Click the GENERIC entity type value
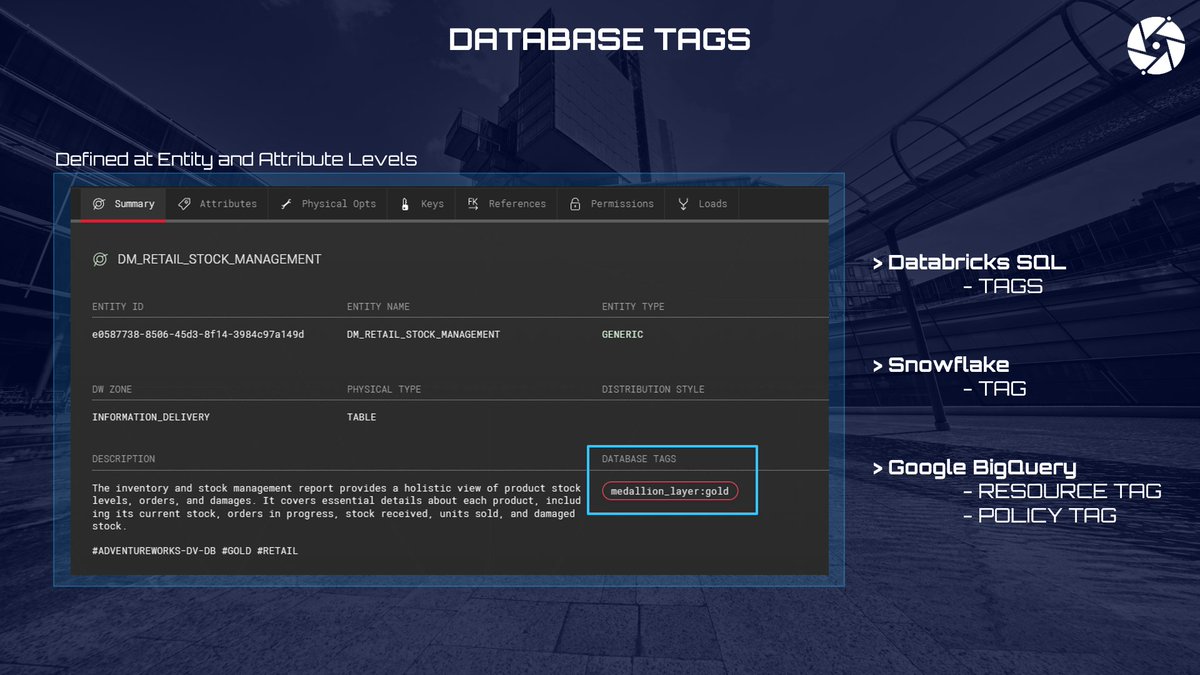 pos(622,334)
